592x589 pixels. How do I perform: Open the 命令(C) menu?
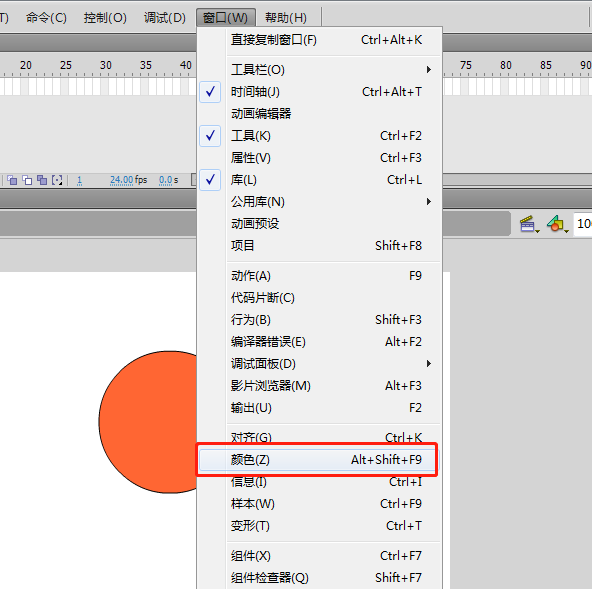coord(46,18)
